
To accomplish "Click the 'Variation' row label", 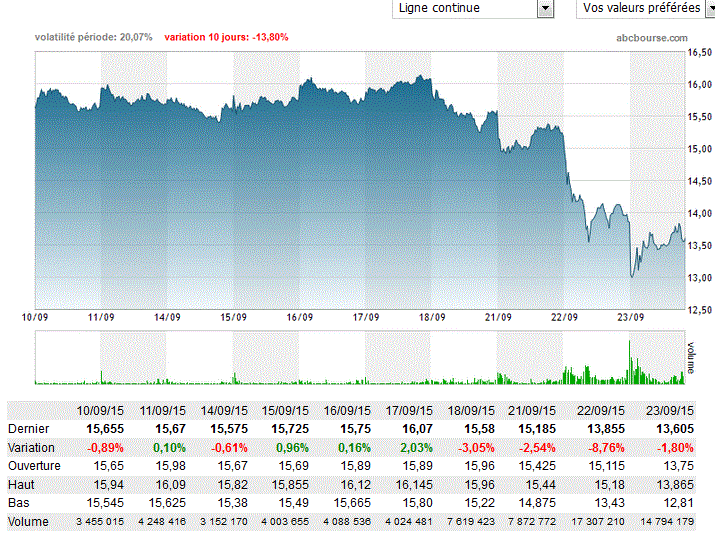I will 31,448.
